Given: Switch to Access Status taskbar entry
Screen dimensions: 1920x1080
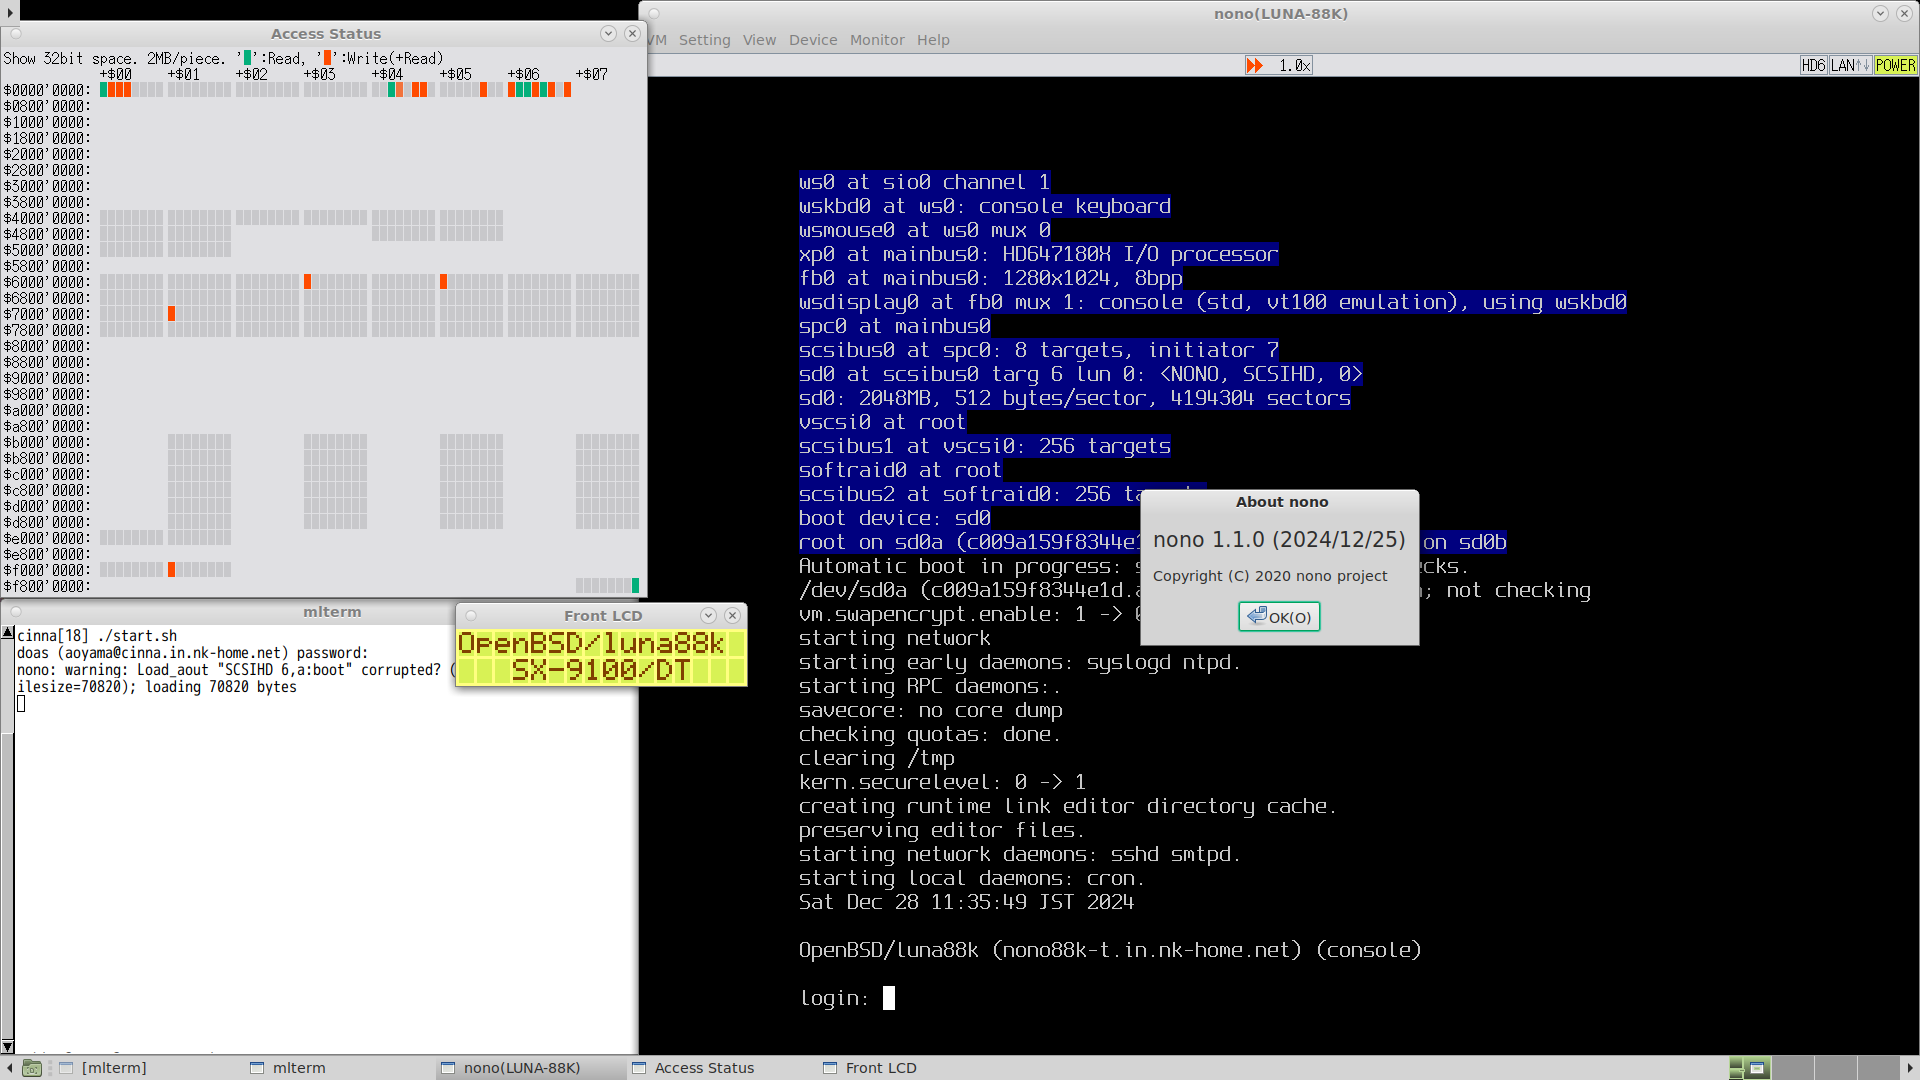Looking at the screenshot, I should pyautogui.click(x=703, y=1068).
